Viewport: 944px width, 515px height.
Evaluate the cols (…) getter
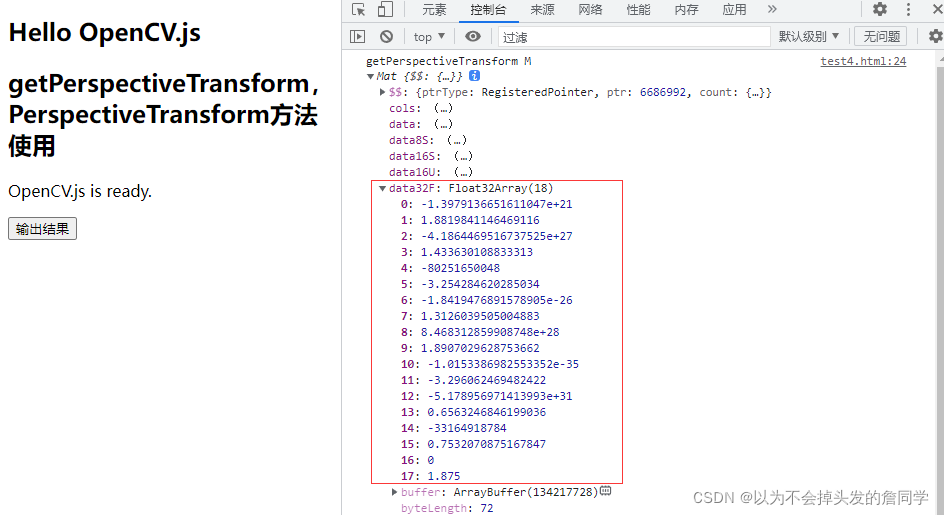pos(443,108)
